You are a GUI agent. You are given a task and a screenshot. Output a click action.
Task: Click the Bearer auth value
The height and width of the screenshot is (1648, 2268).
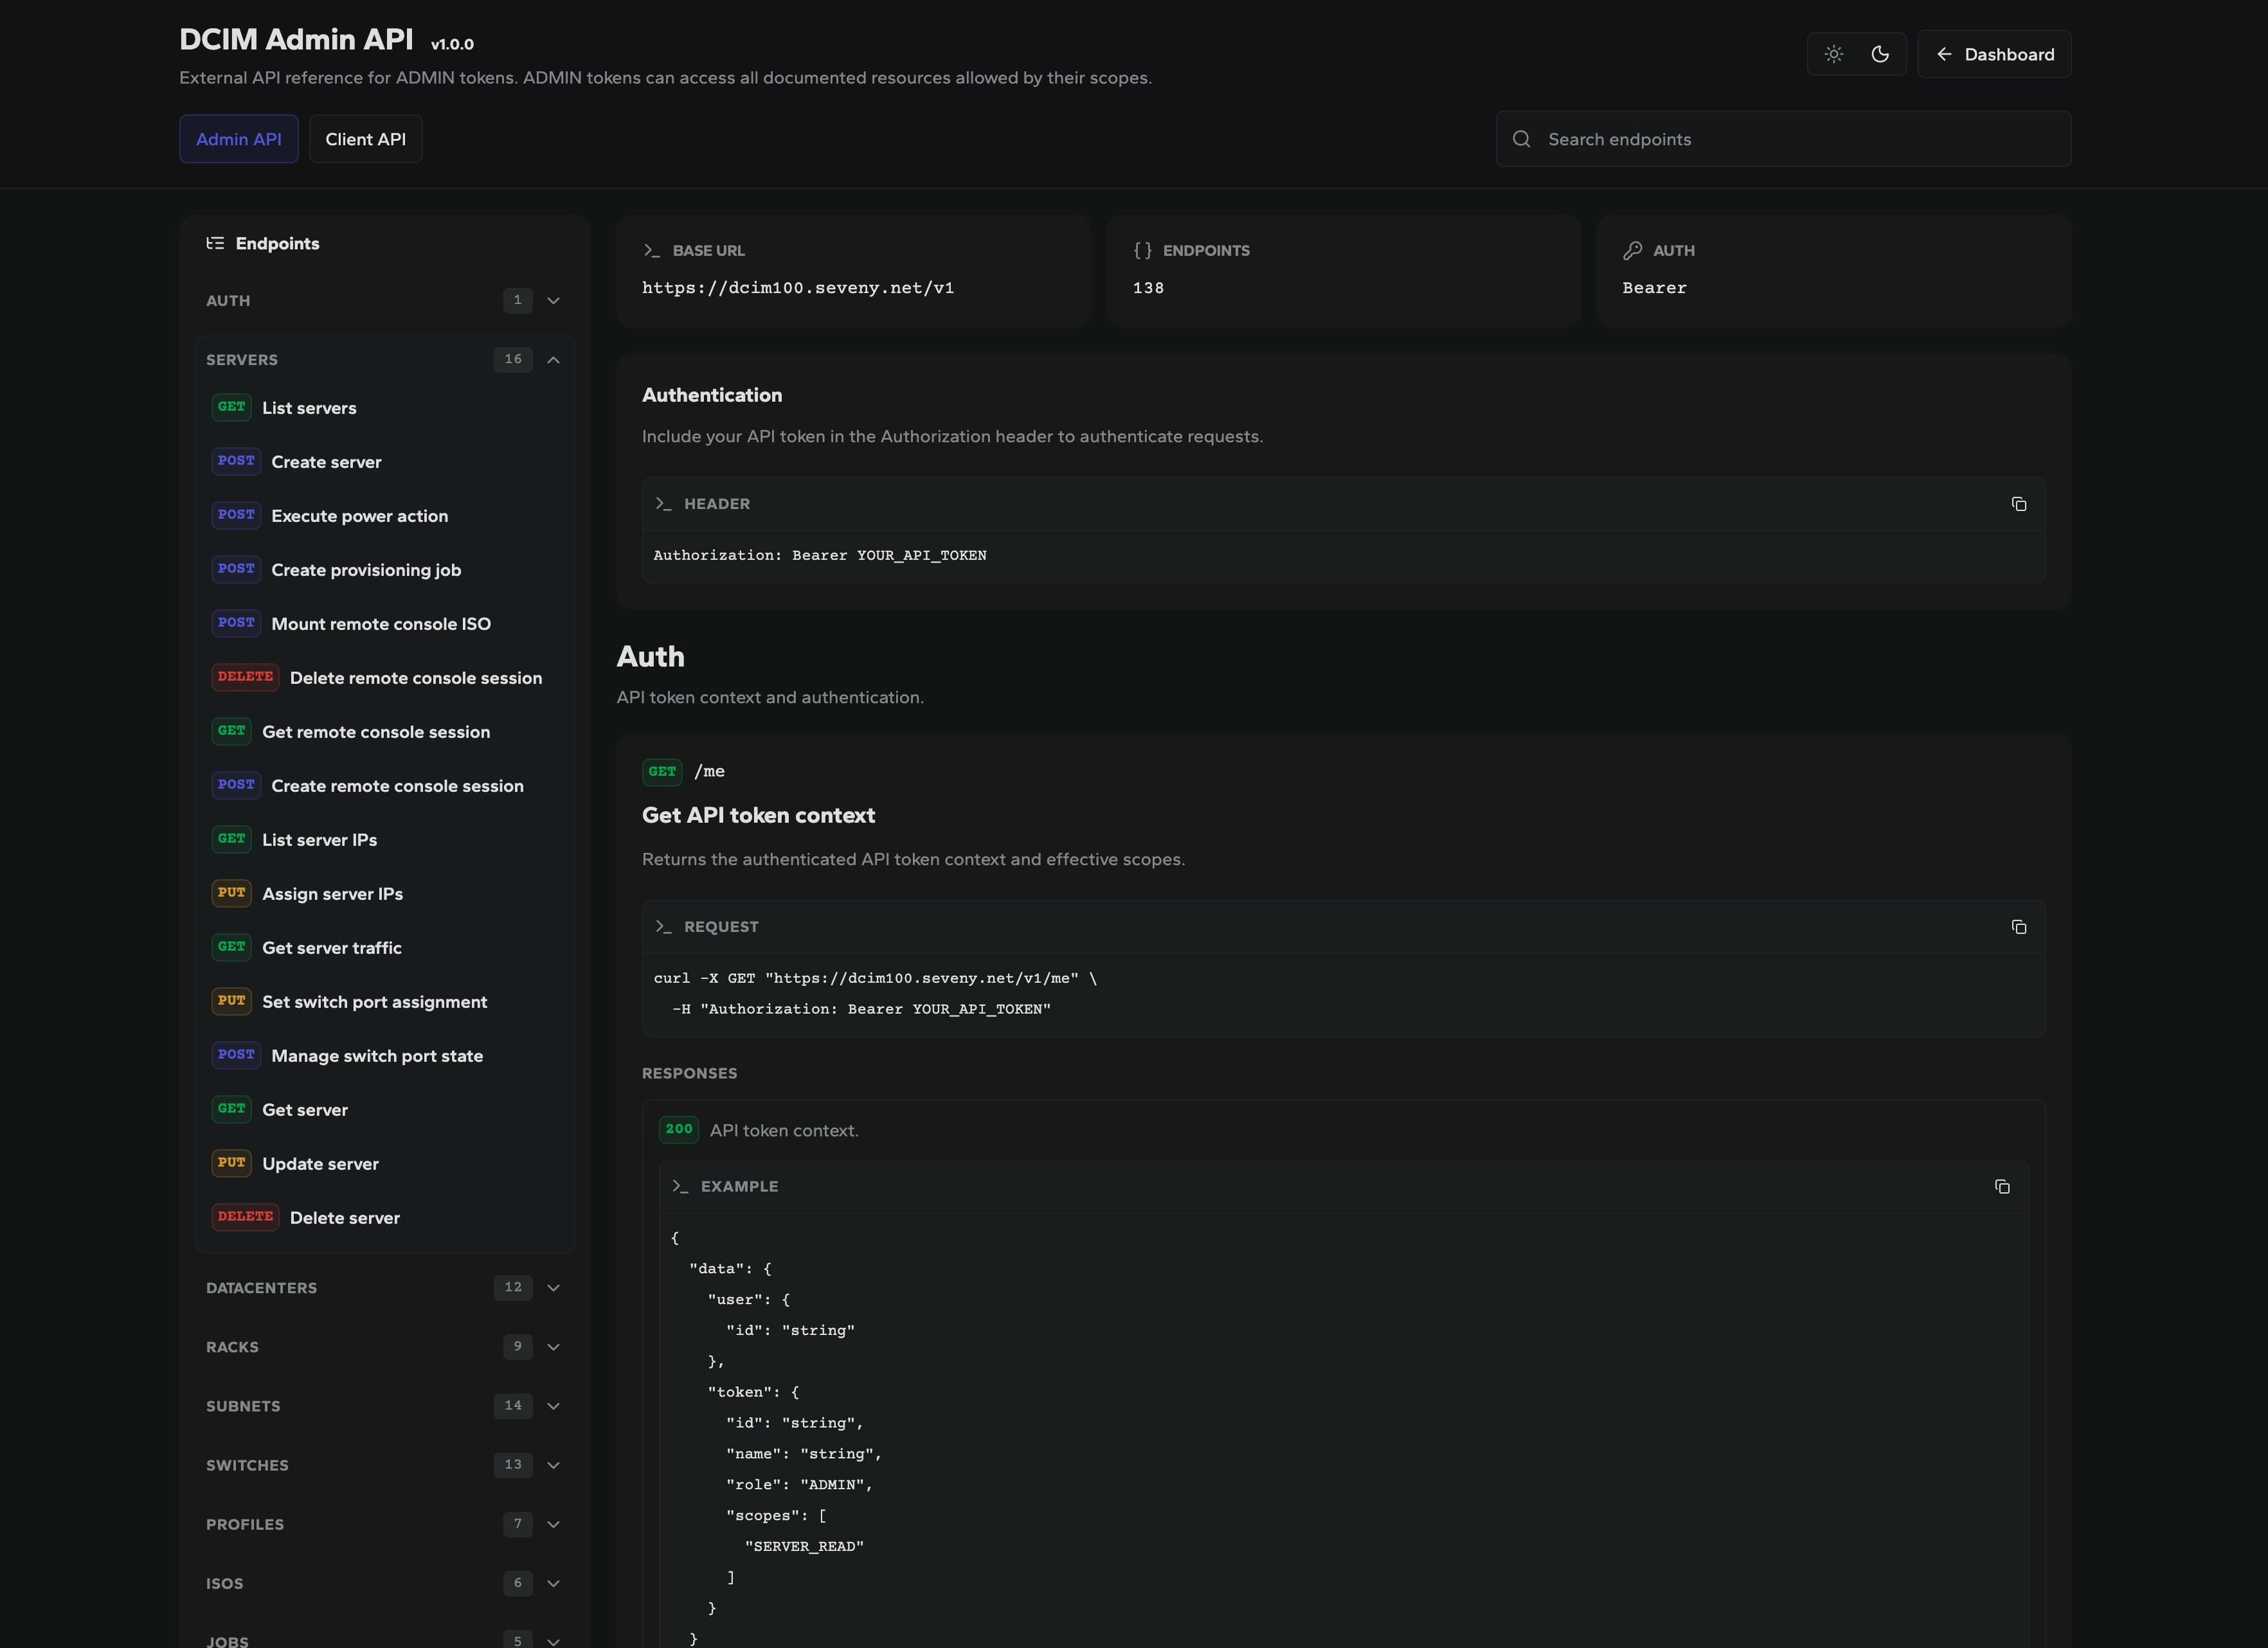click(1654, 288)
